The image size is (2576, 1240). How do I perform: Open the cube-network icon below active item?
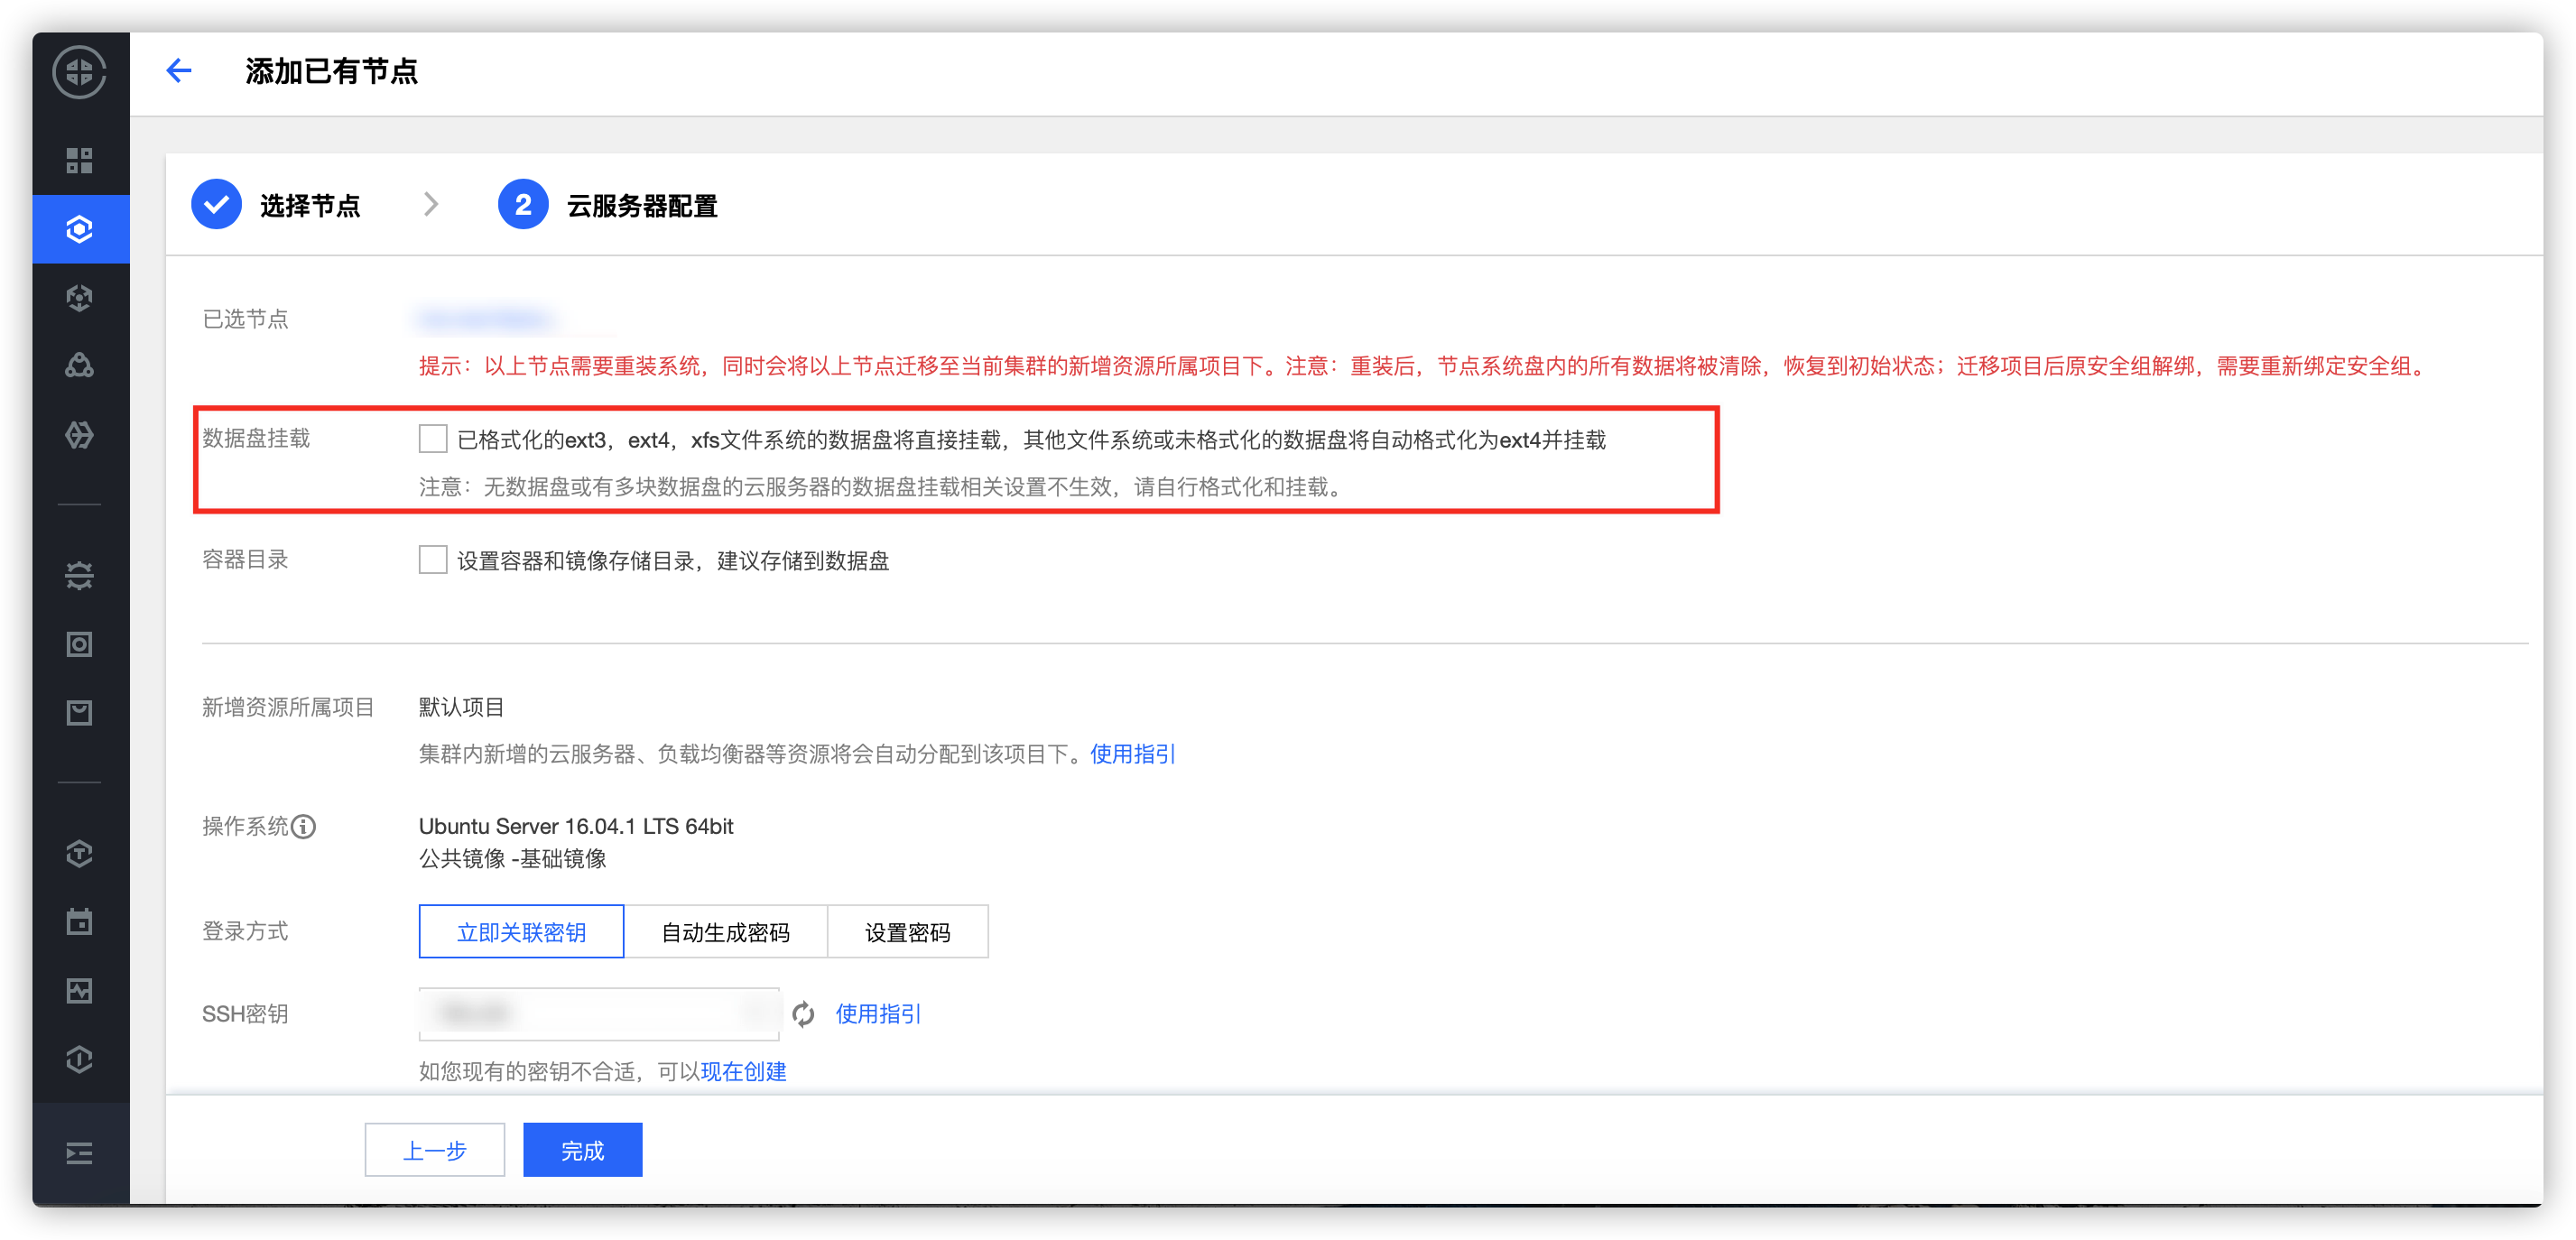point(80,297)
